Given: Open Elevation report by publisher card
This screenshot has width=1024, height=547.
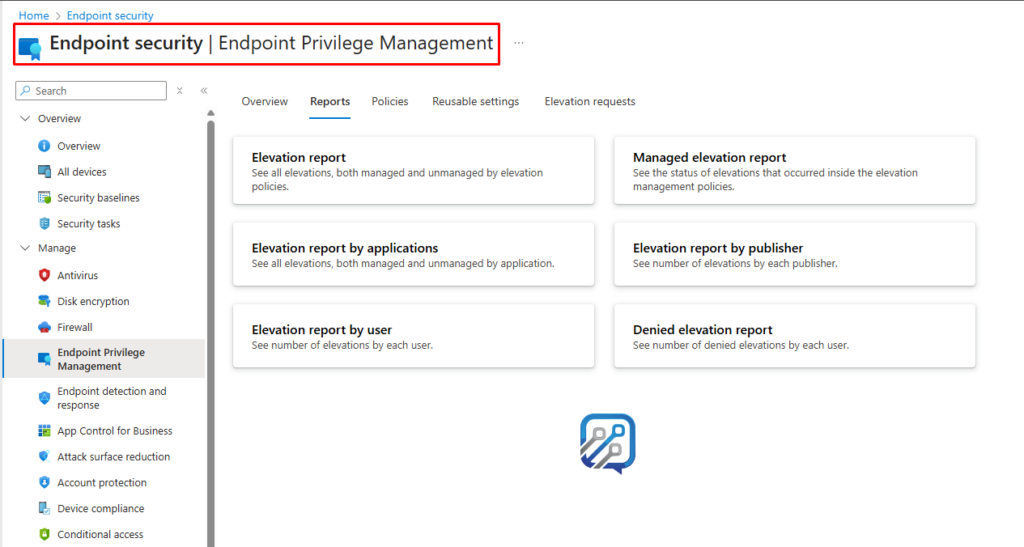Looking at the screenshot, I should pyautogui.click(x=795, y=255).
